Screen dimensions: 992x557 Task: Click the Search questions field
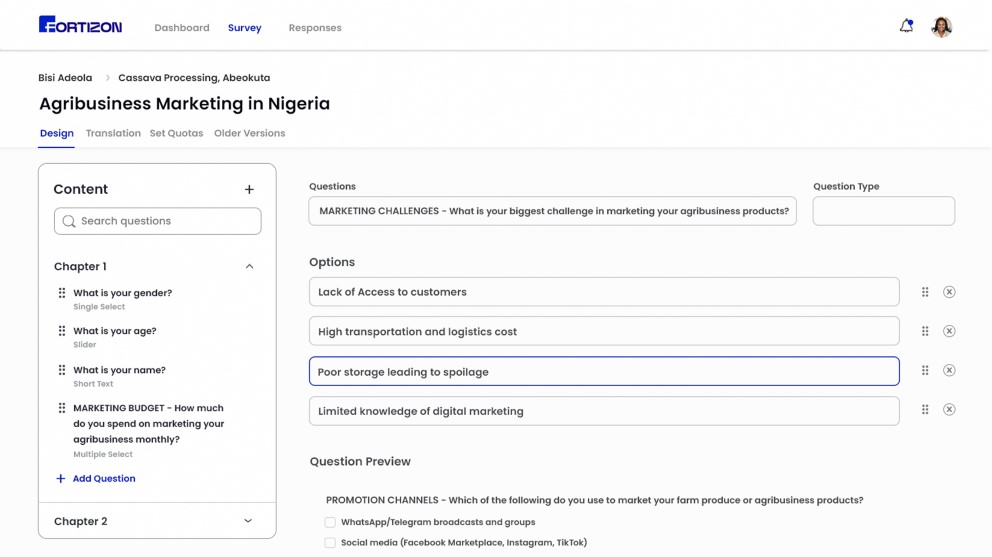point(158,221)
